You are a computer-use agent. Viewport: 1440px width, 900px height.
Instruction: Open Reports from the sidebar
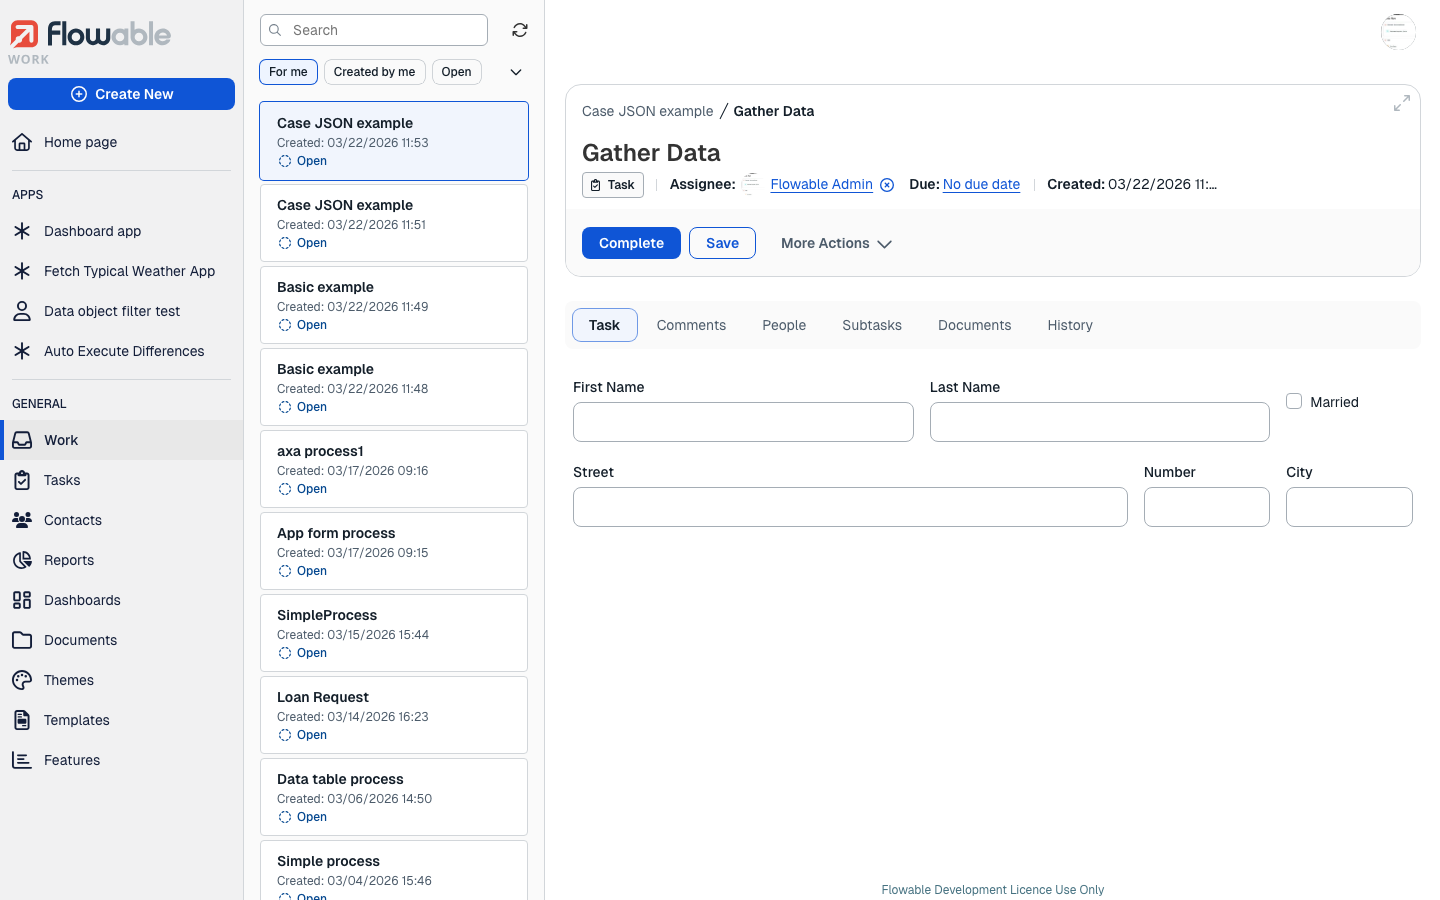point(70,560)
